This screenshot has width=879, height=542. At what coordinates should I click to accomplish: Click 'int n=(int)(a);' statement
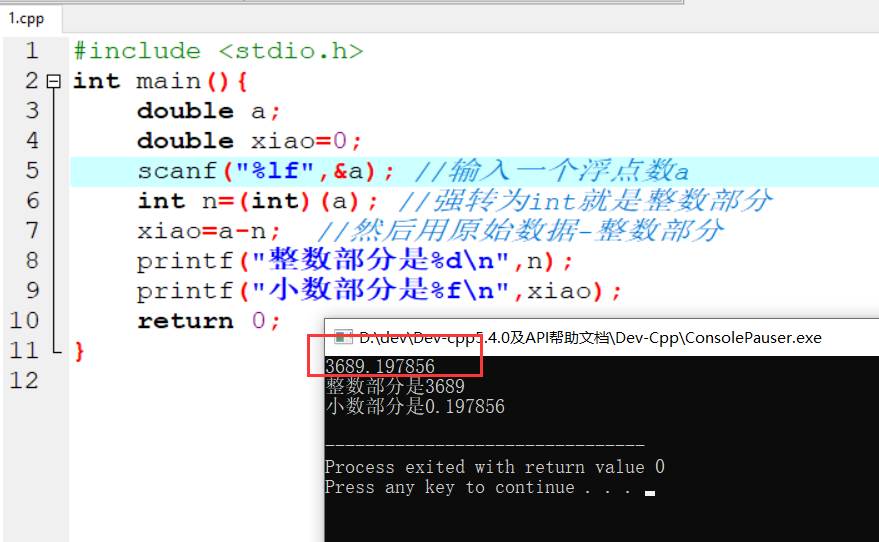point(258,201)
